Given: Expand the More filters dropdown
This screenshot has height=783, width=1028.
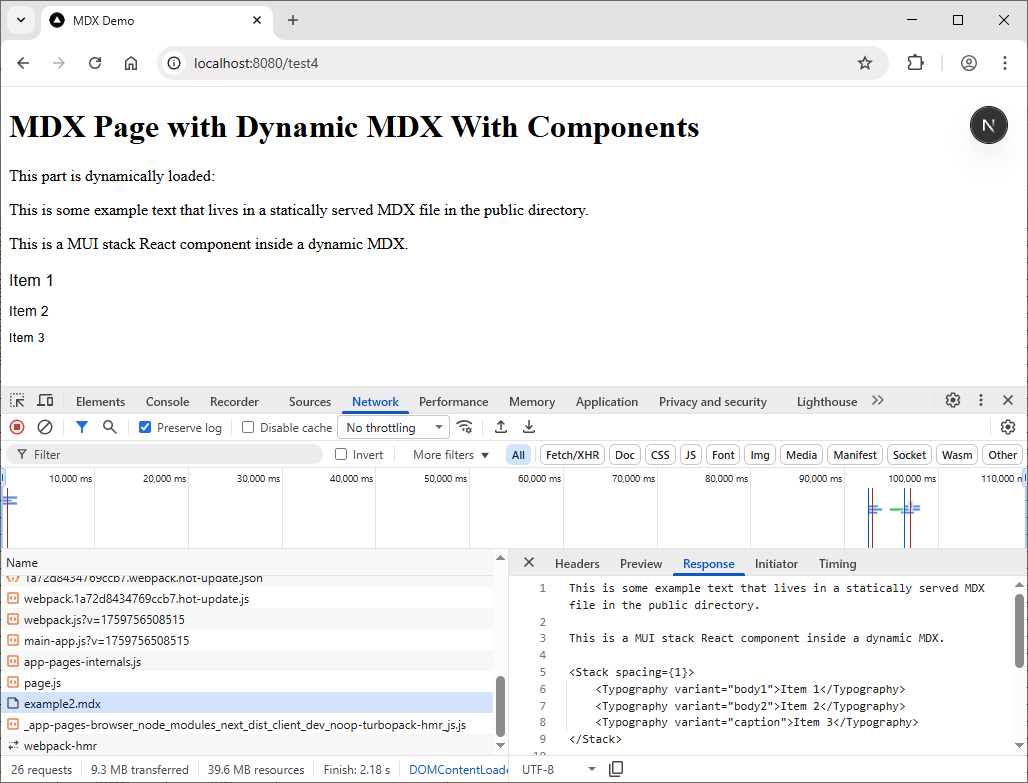Looking at the screenshot, I should (x=451, y=455).
